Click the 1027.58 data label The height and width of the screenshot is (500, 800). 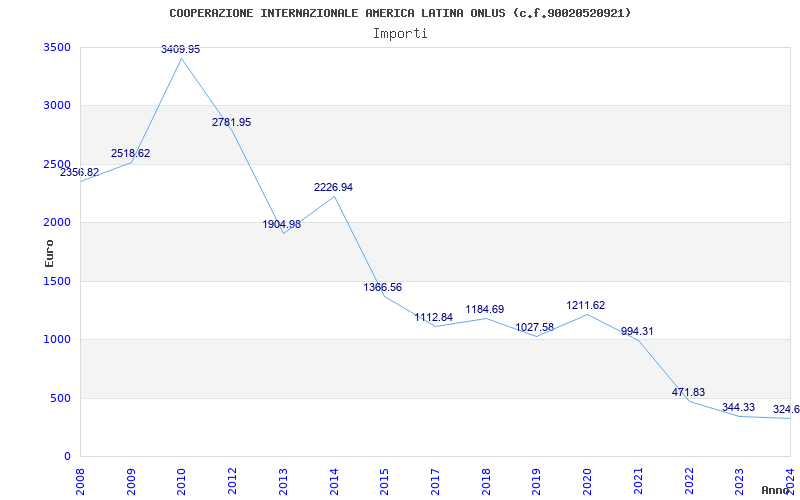[x=535, y=327]
